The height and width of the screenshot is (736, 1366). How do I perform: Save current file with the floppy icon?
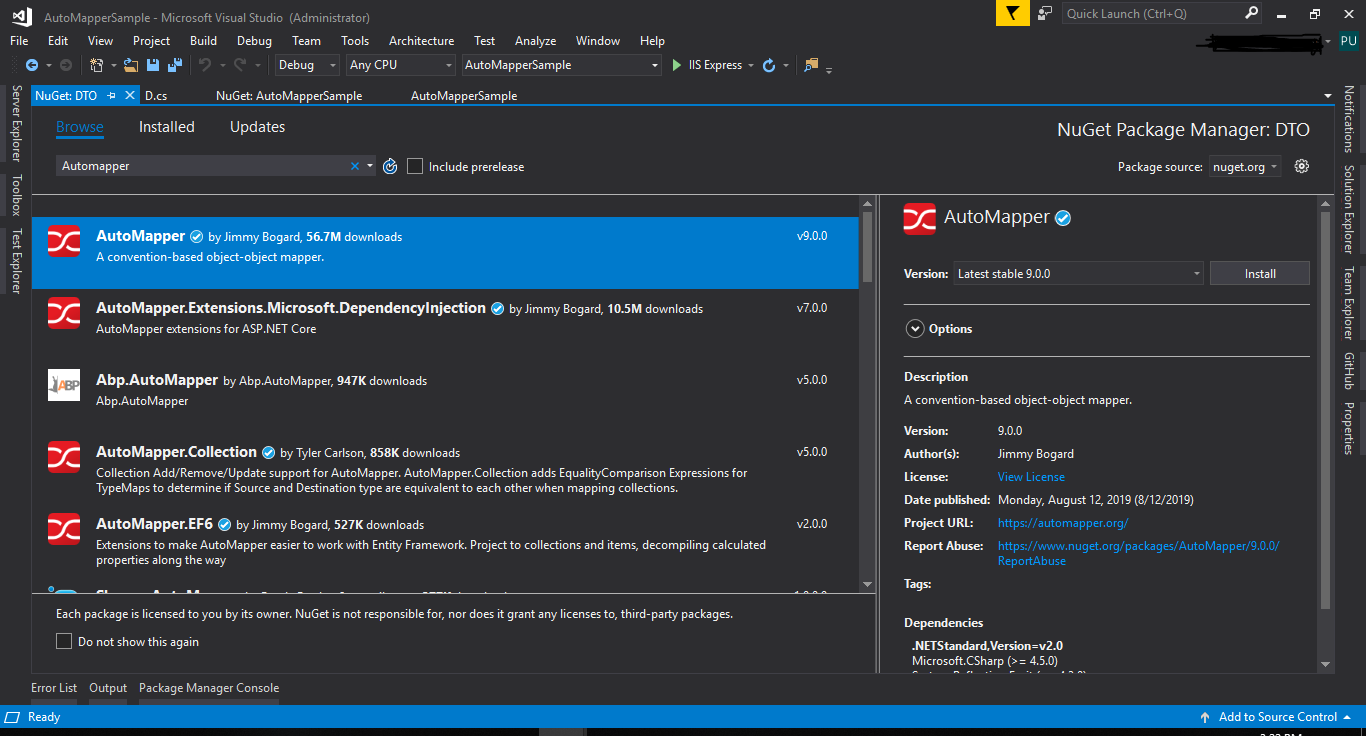pos(153,65)
